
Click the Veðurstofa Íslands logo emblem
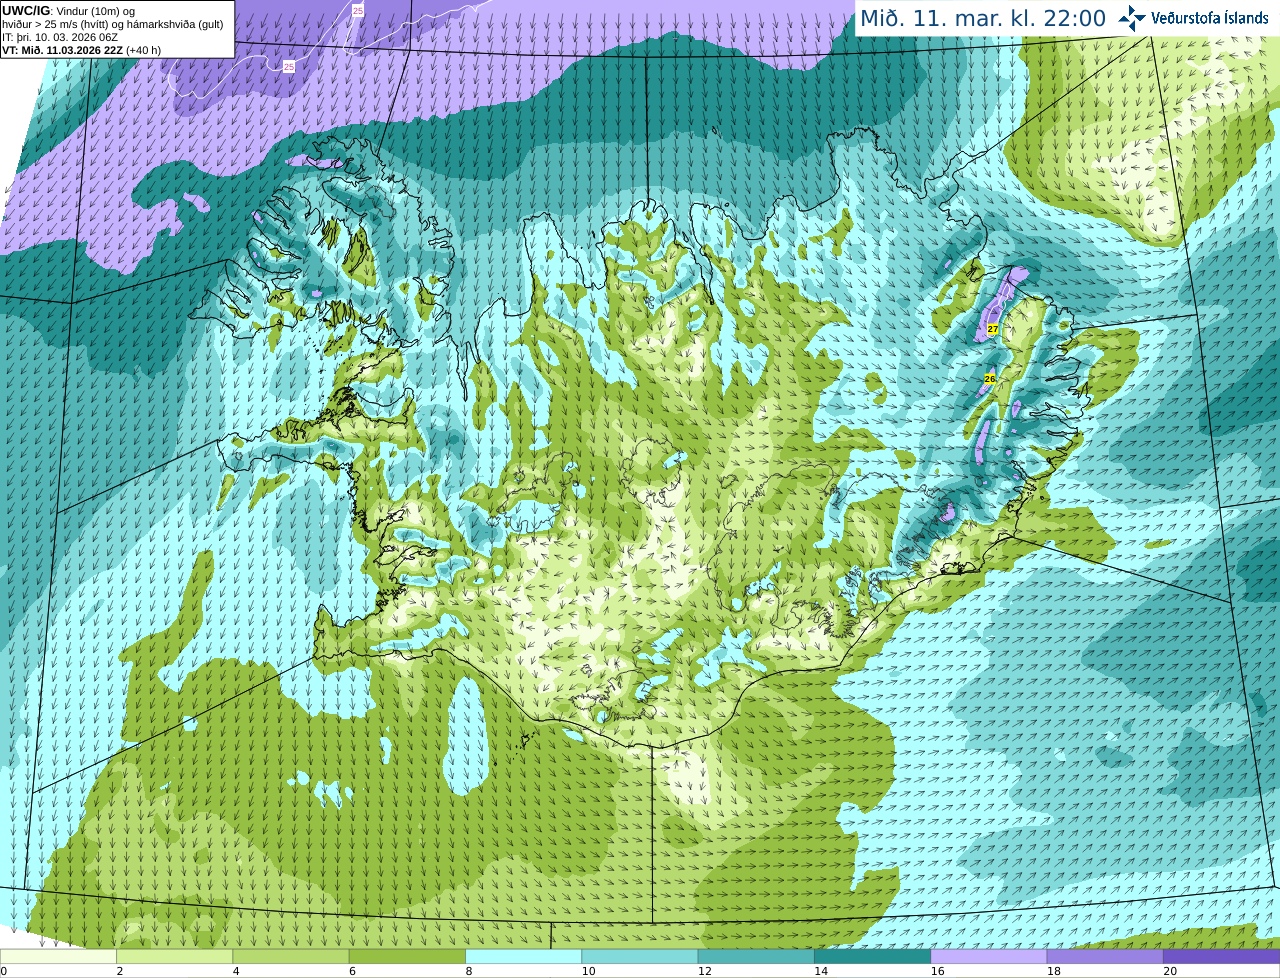pyautogui.click(x=1132, y=18)
